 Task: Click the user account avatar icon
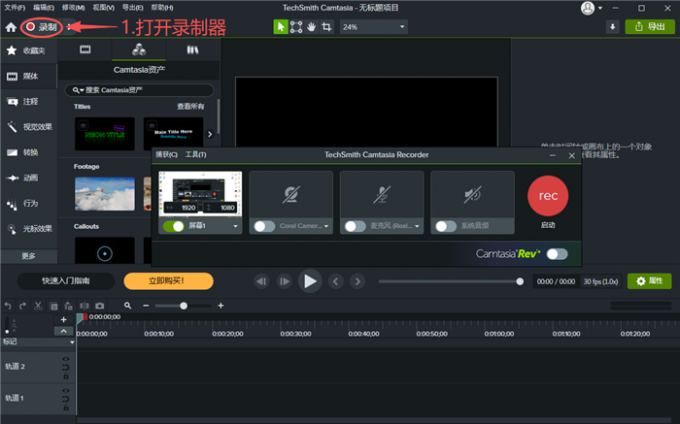coord(587,8)
